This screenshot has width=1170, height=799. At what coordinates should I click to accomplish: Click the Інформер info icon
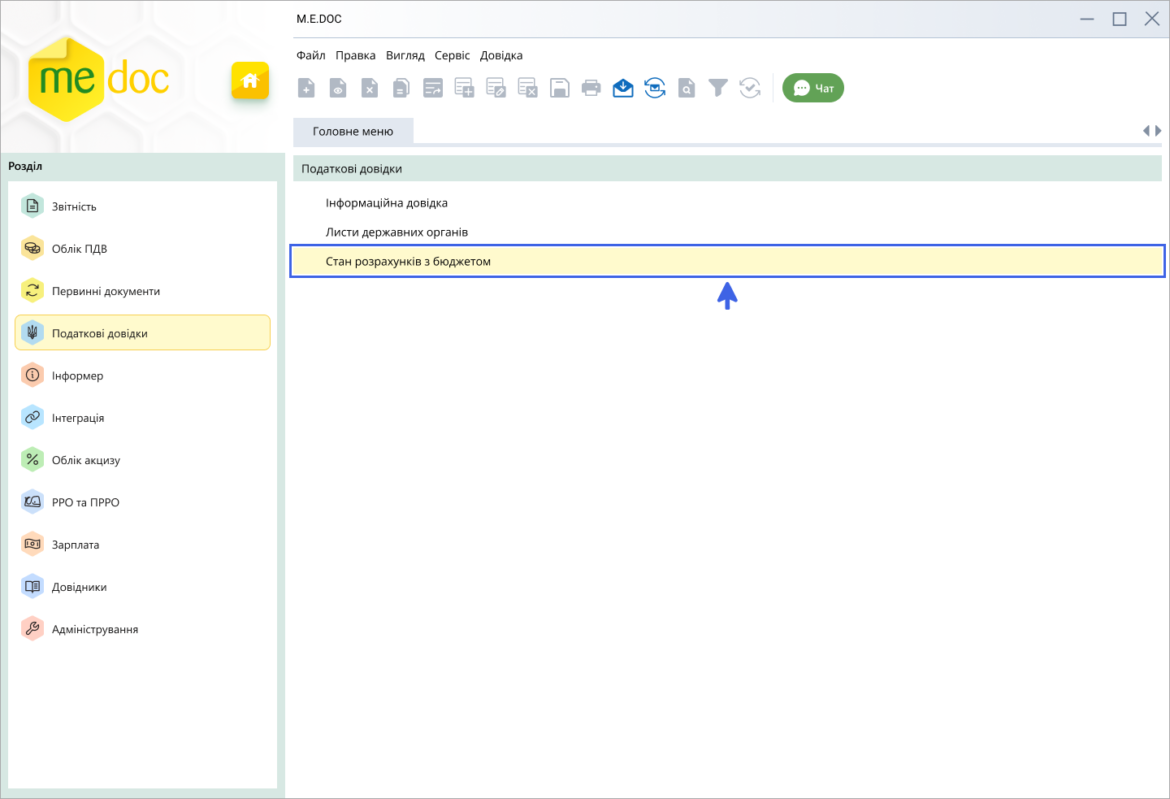click(x=32, y=375)
